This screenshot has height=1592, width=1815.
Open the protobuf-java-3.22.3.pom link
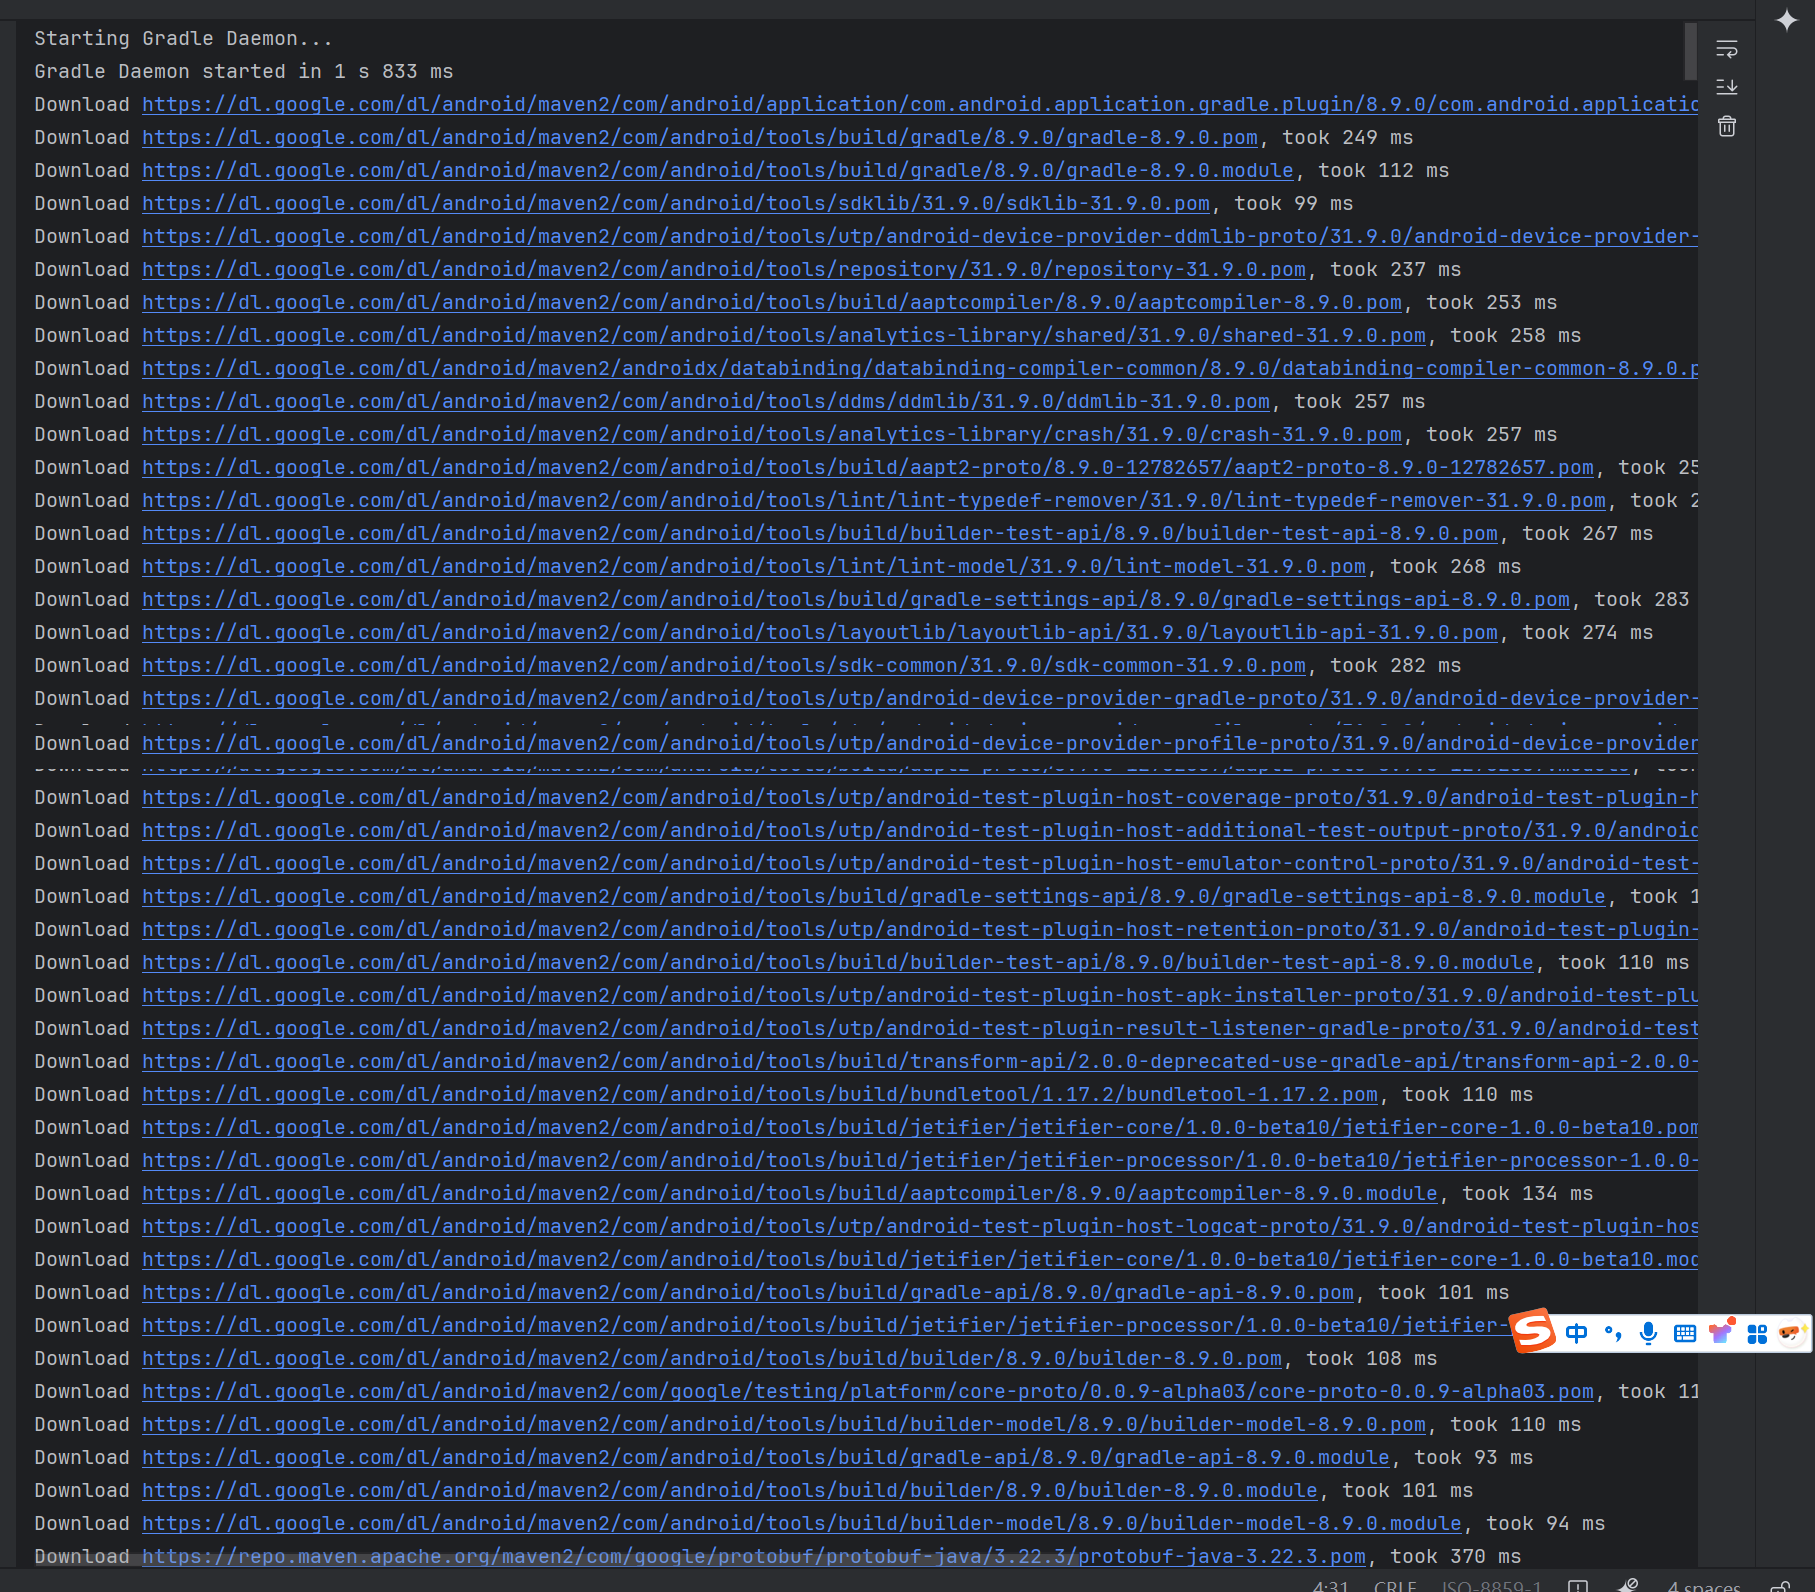[x=754, y=1557]
